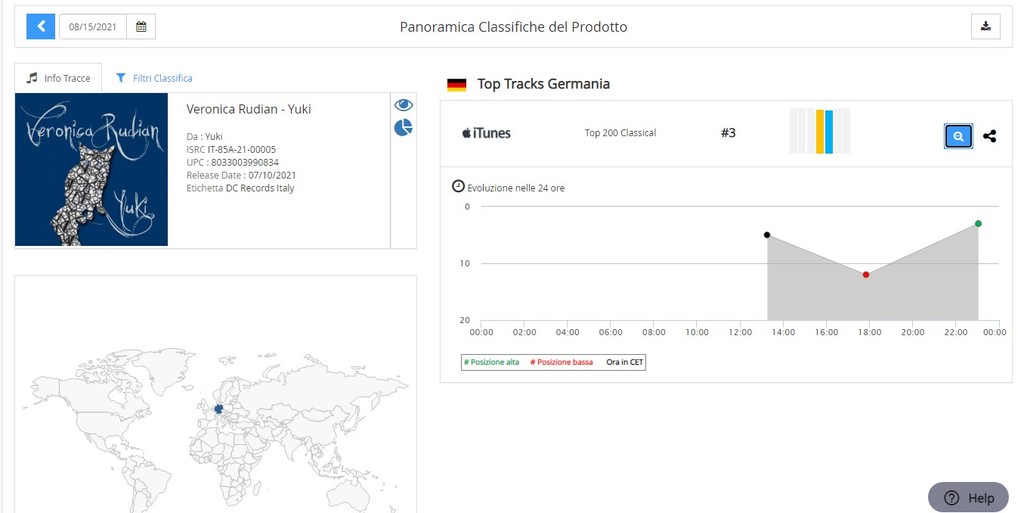Click the download icon in header
The height and width of the screenshot is (513, 1024).
[x=985, y=27]
